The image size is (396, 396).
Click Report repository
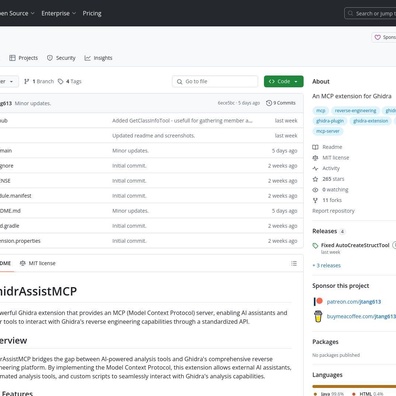[x=333, y=211]
